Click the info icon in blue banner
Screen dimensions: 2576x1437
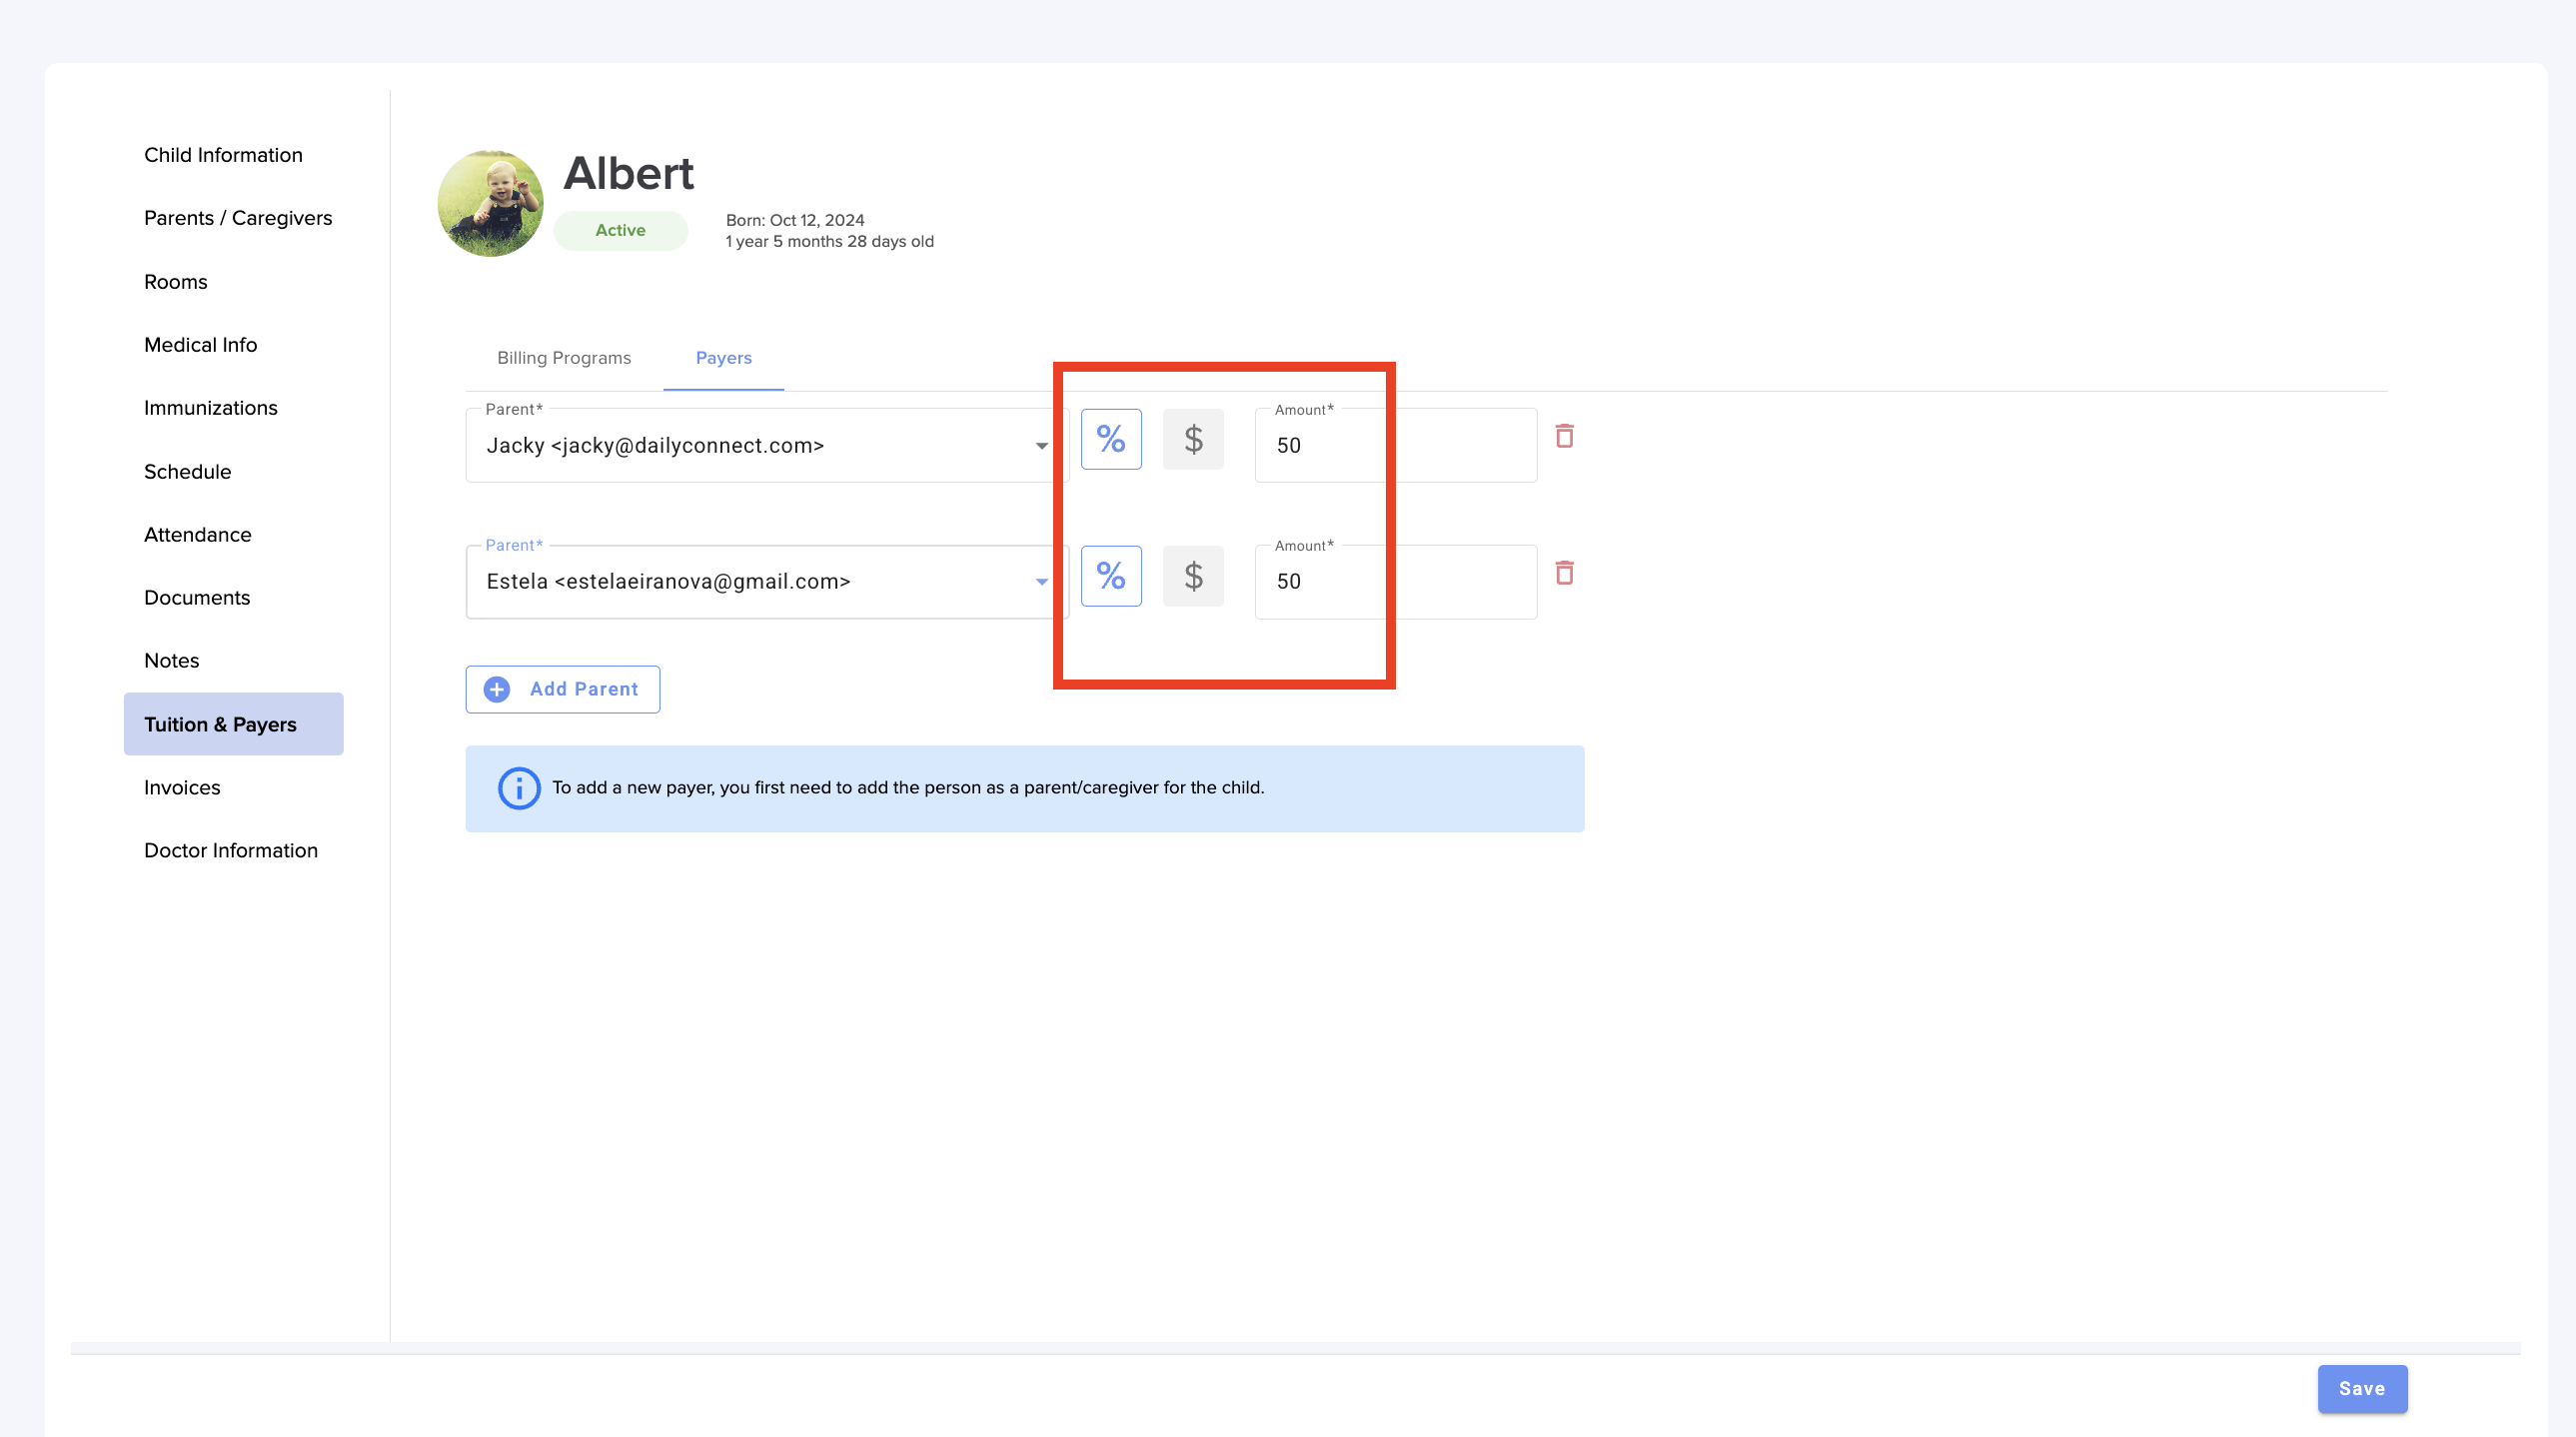[518, 788]
